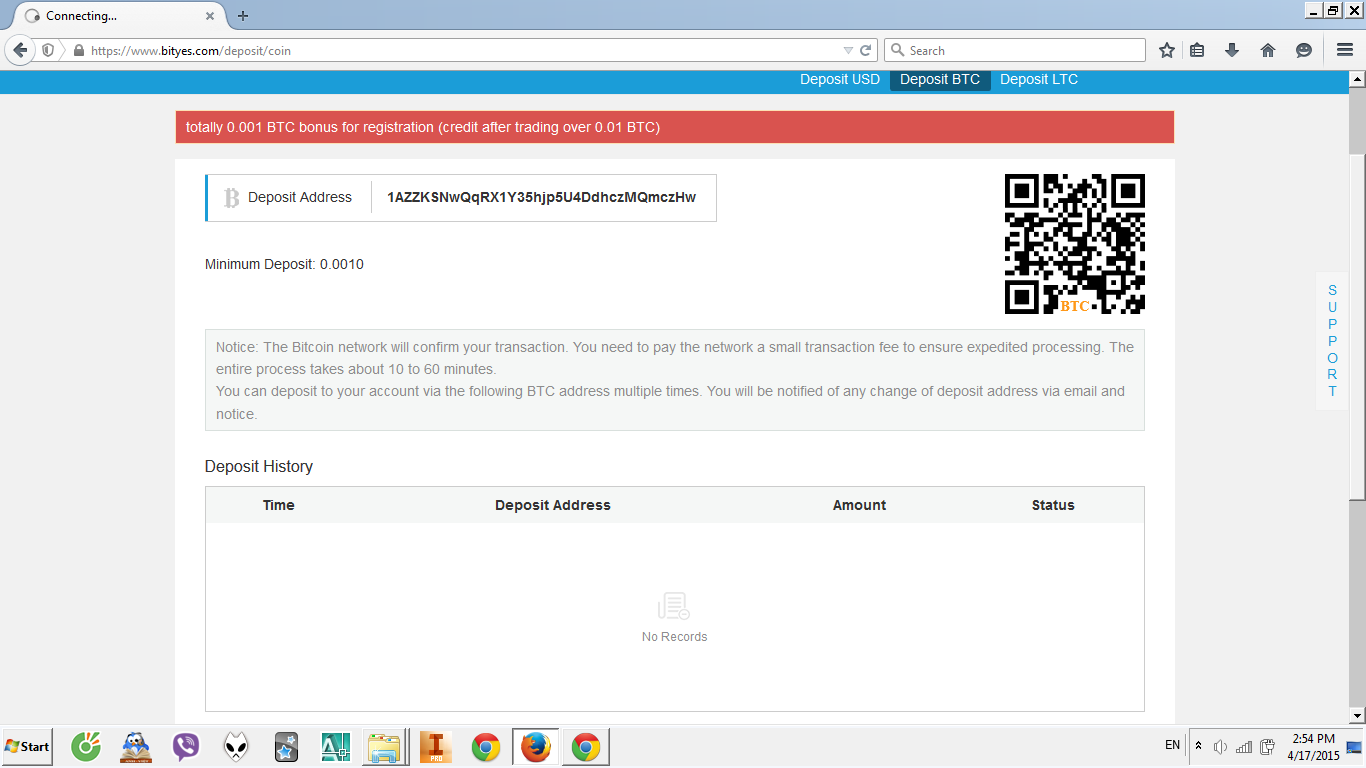This screenshot has height=768, width=1366.
Task: Open the SUPPORT side tab
Action: pos(1332,341)
